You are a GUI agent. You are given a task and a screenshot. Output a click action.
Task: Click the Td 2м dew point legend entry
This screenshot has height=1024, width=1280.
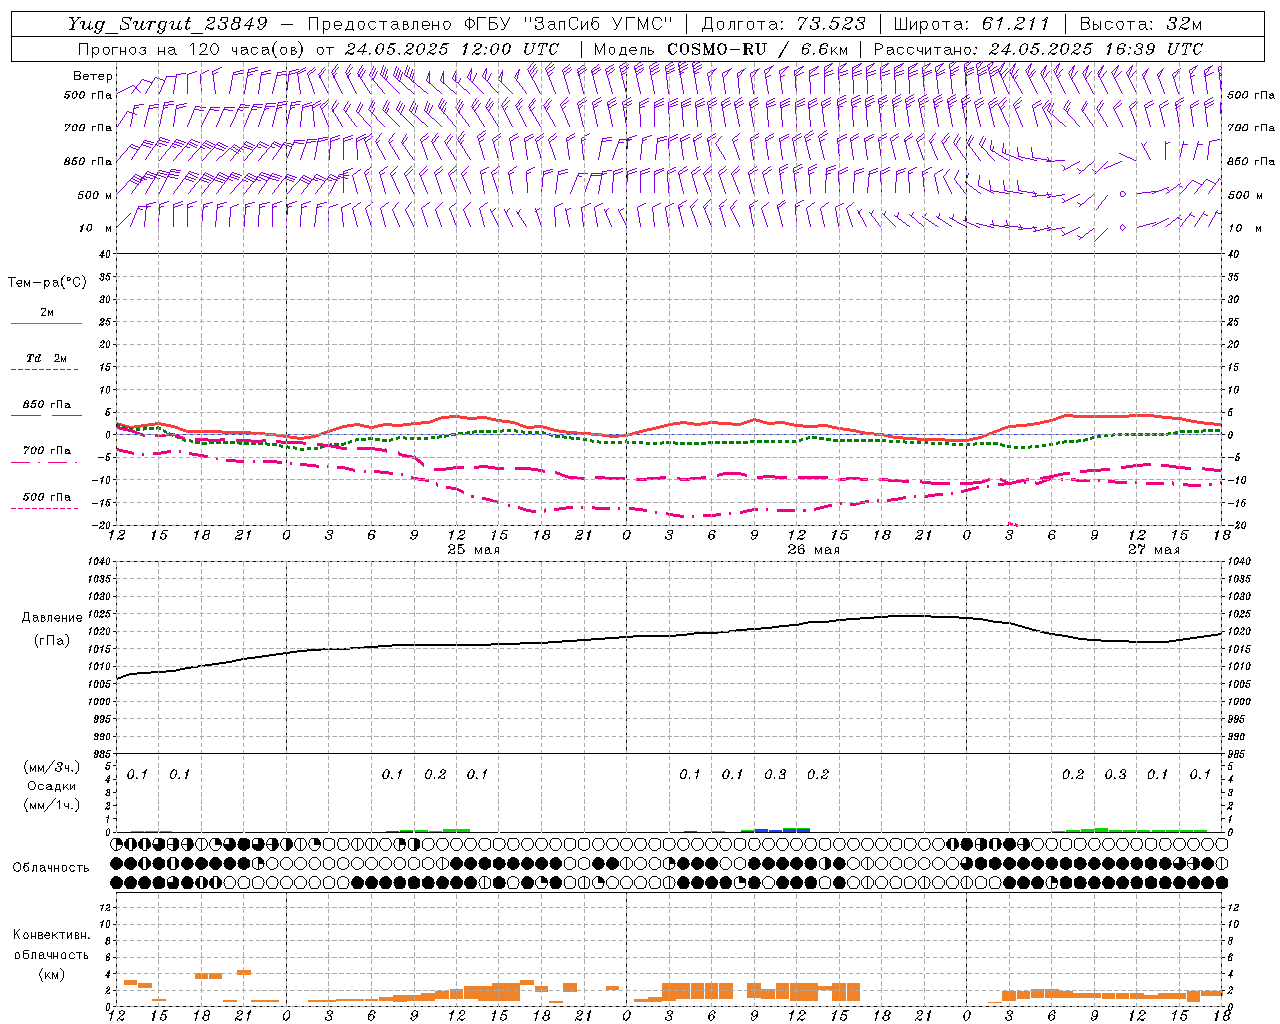pyautogui.click(x=46, y=358)
